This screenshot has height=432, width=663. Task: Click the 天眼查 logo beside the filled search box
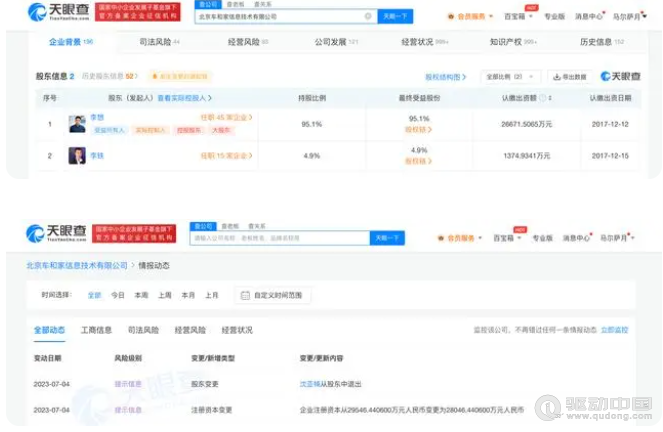[x=58, y=12]
